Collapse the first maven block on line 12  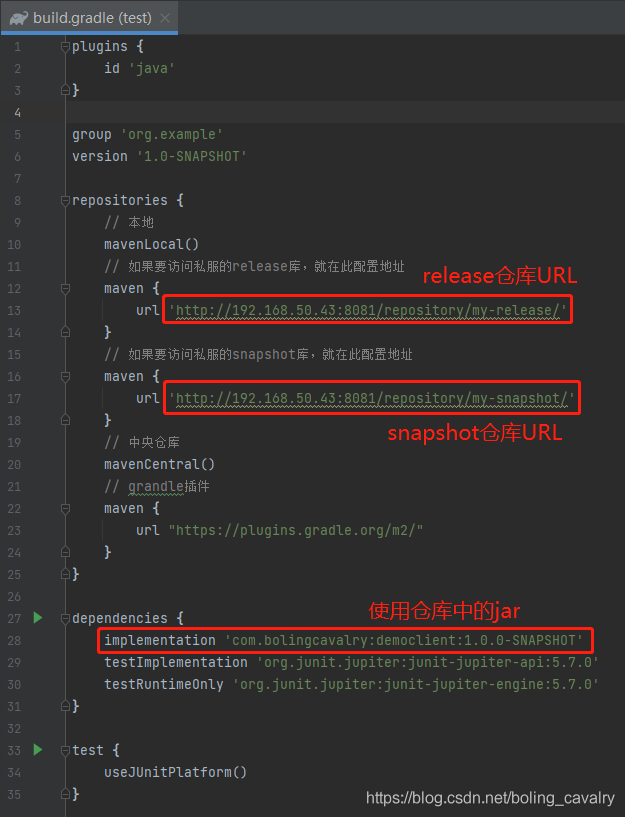[x=65, y=288]
